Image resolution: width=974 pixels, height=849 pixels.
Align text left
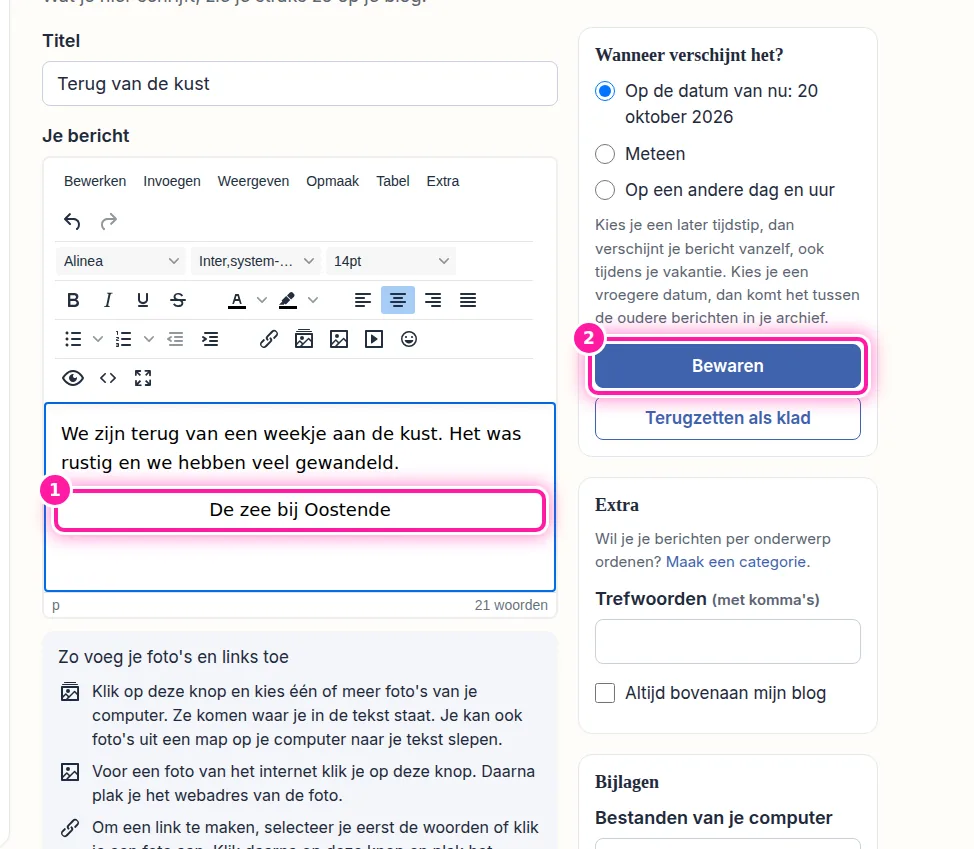tap(363, 301)
